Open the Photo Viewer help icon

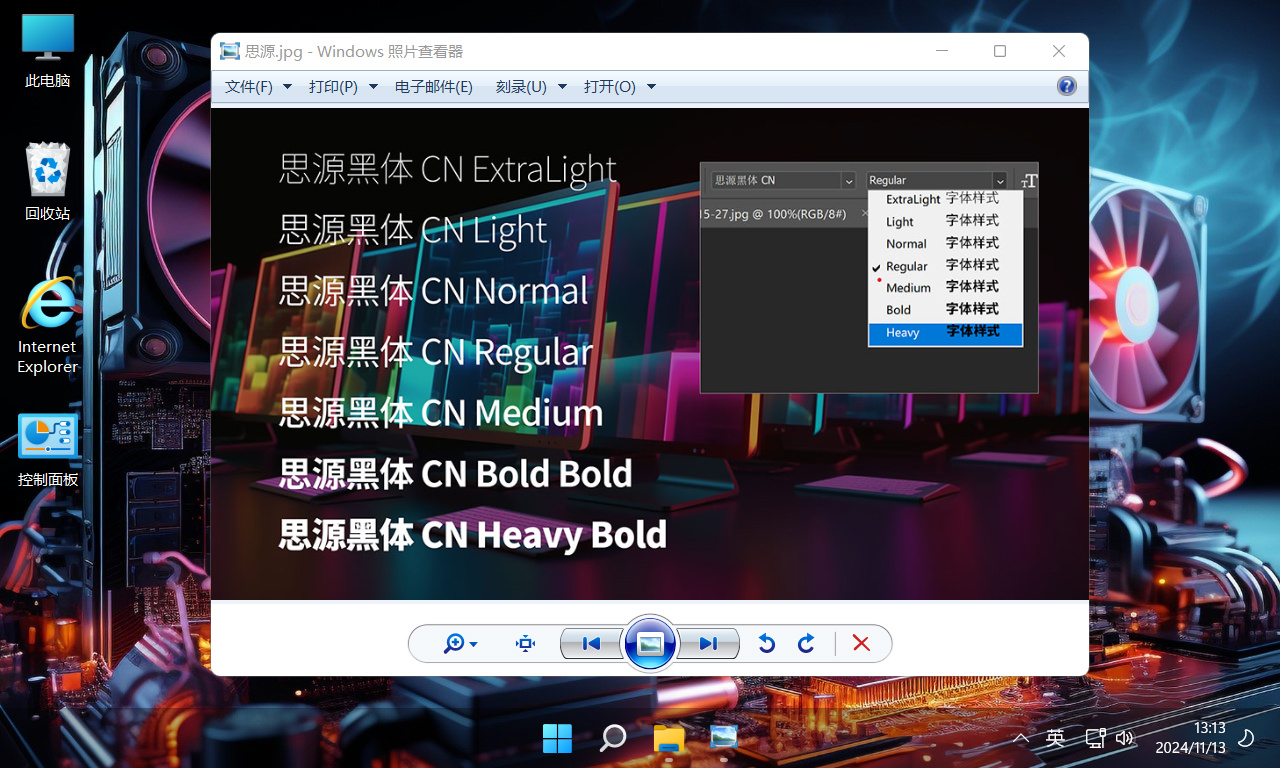click(1067, 86)
